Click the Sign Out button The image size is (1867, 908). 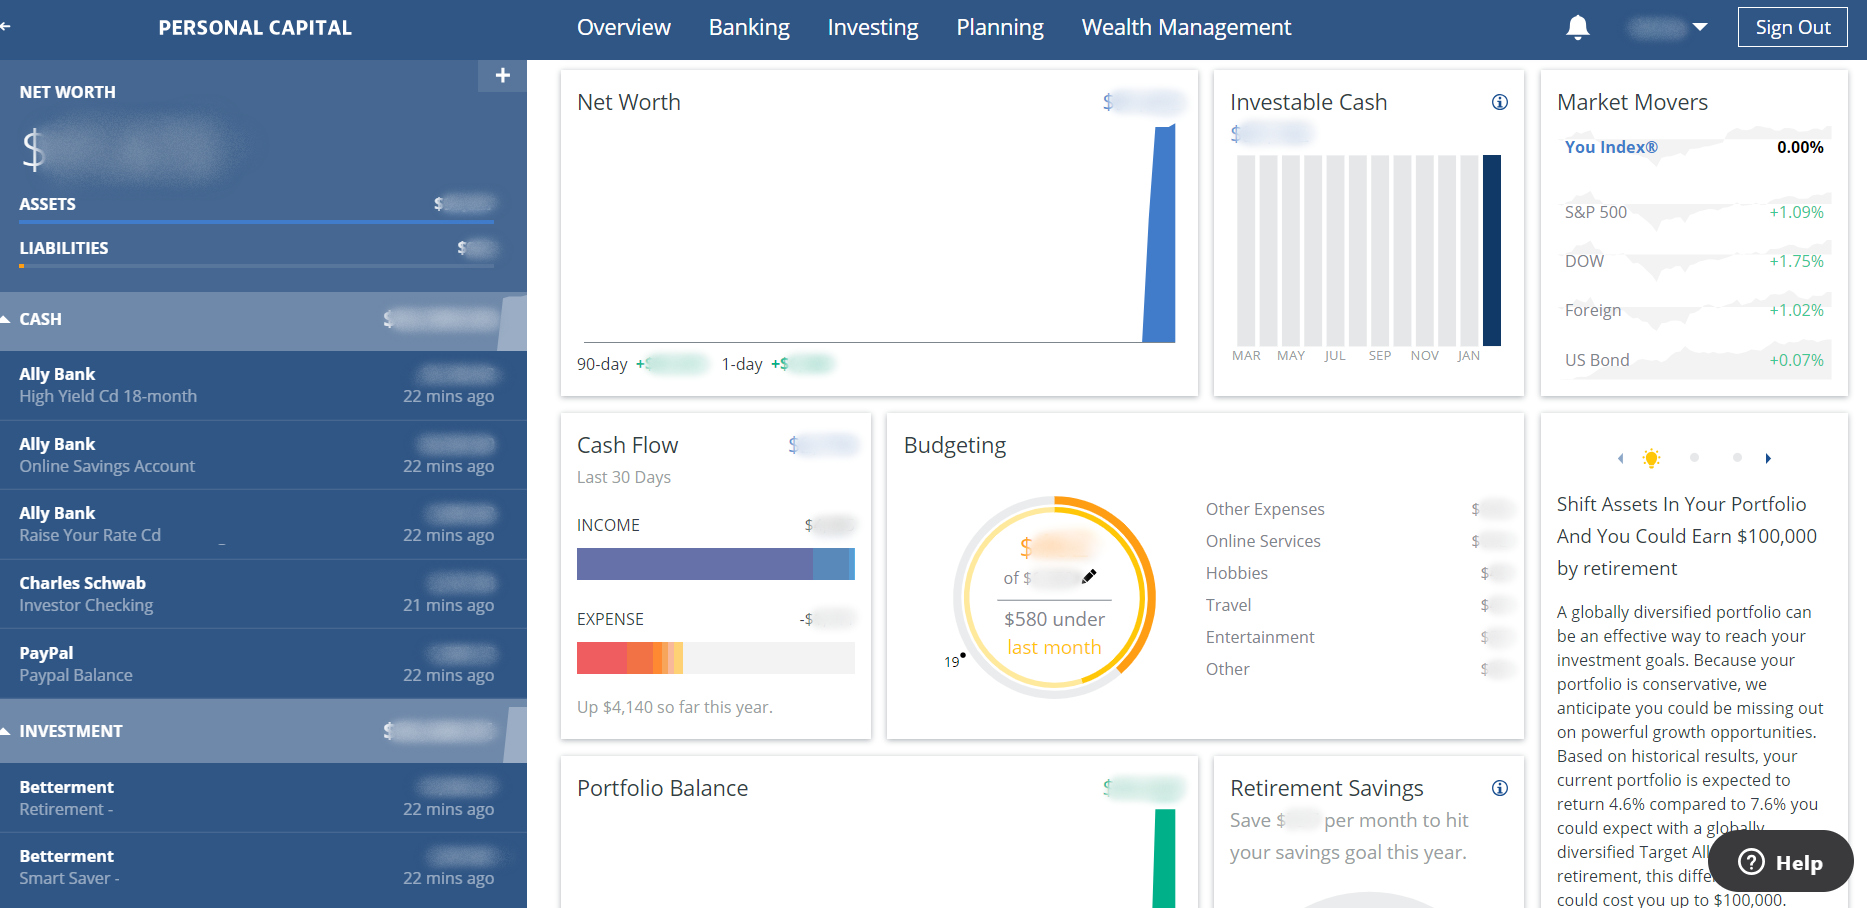pos(1793,28)
